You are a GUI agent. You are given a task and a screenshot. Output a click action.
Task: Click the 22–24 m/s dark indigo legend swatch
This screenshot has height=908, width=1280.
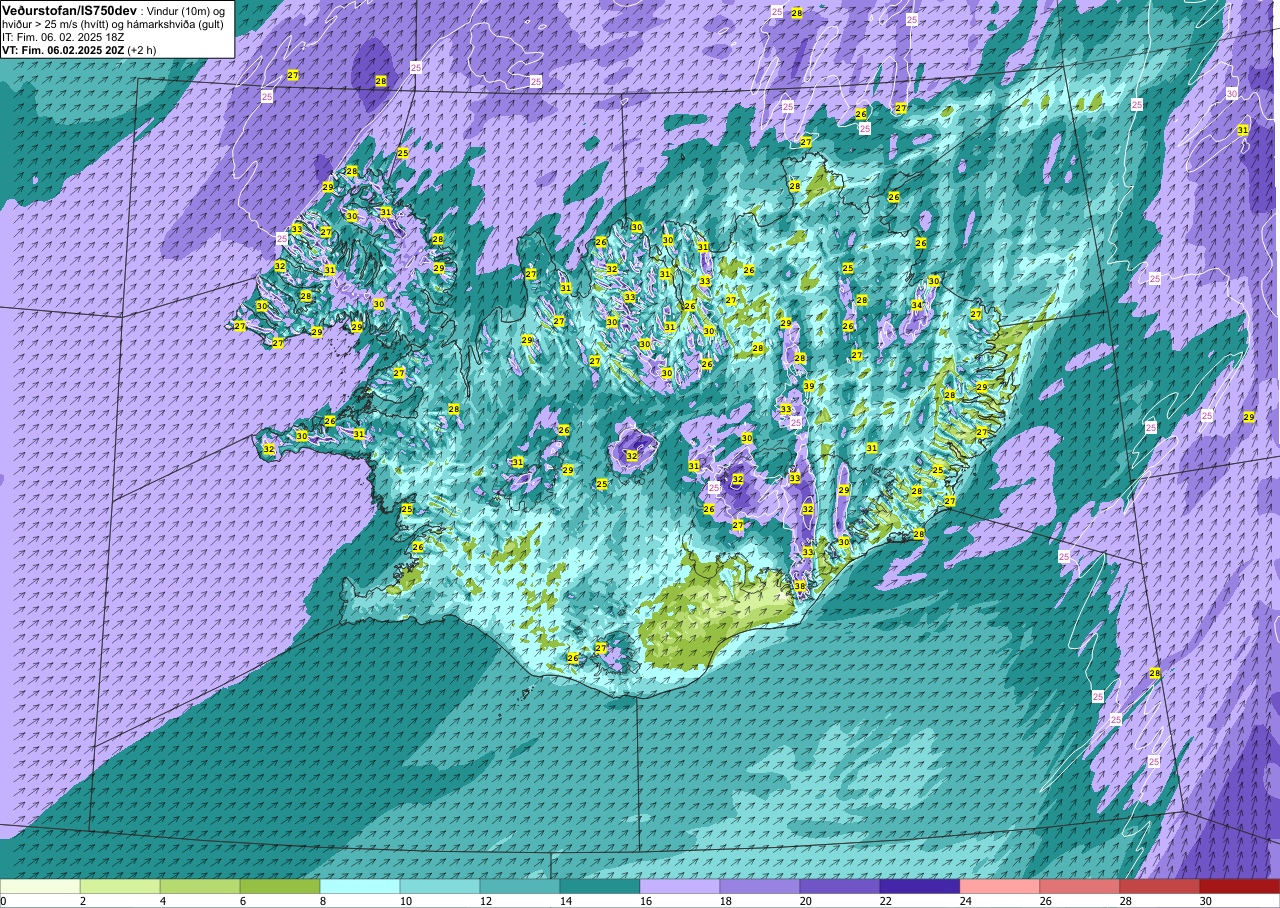point(920,886)
